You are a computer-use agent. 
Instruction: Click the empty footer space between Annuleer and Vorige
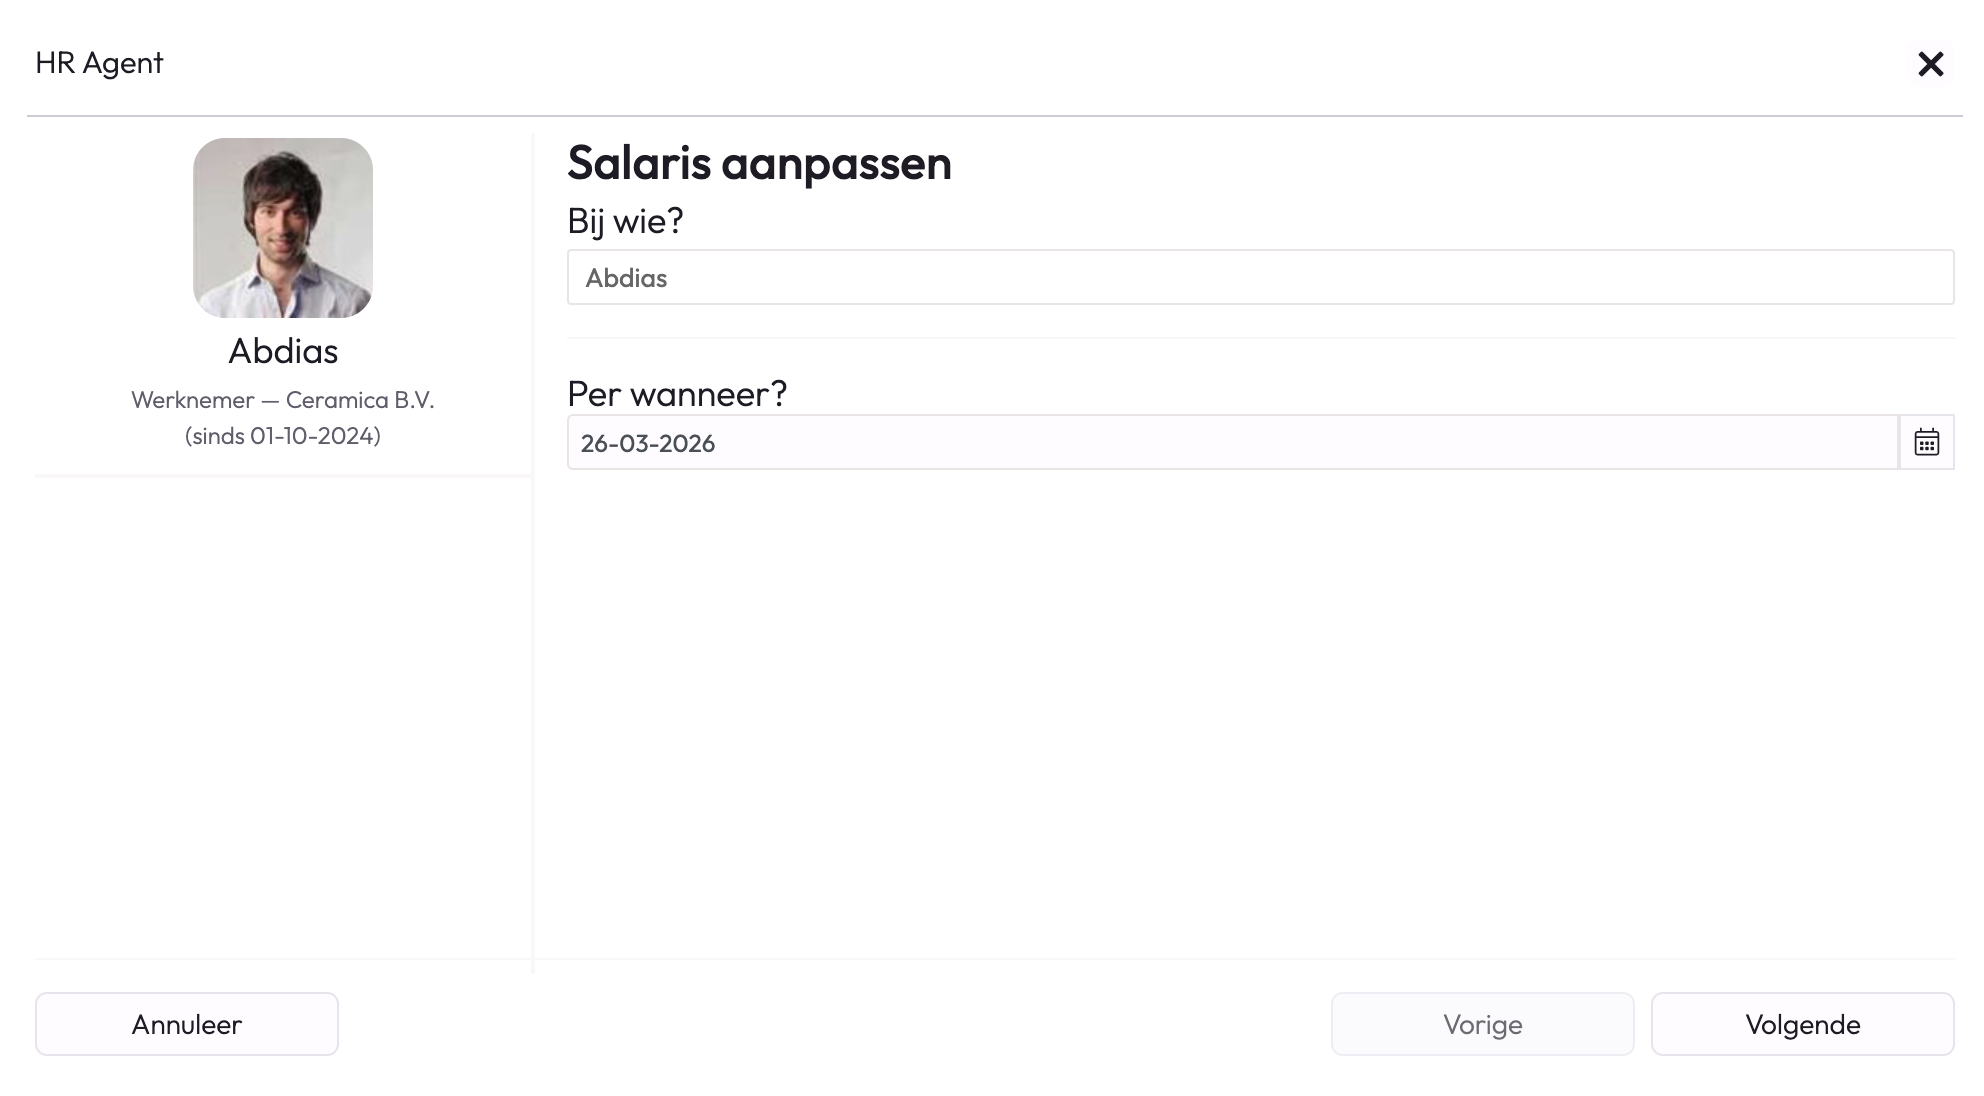[830, 1024]
